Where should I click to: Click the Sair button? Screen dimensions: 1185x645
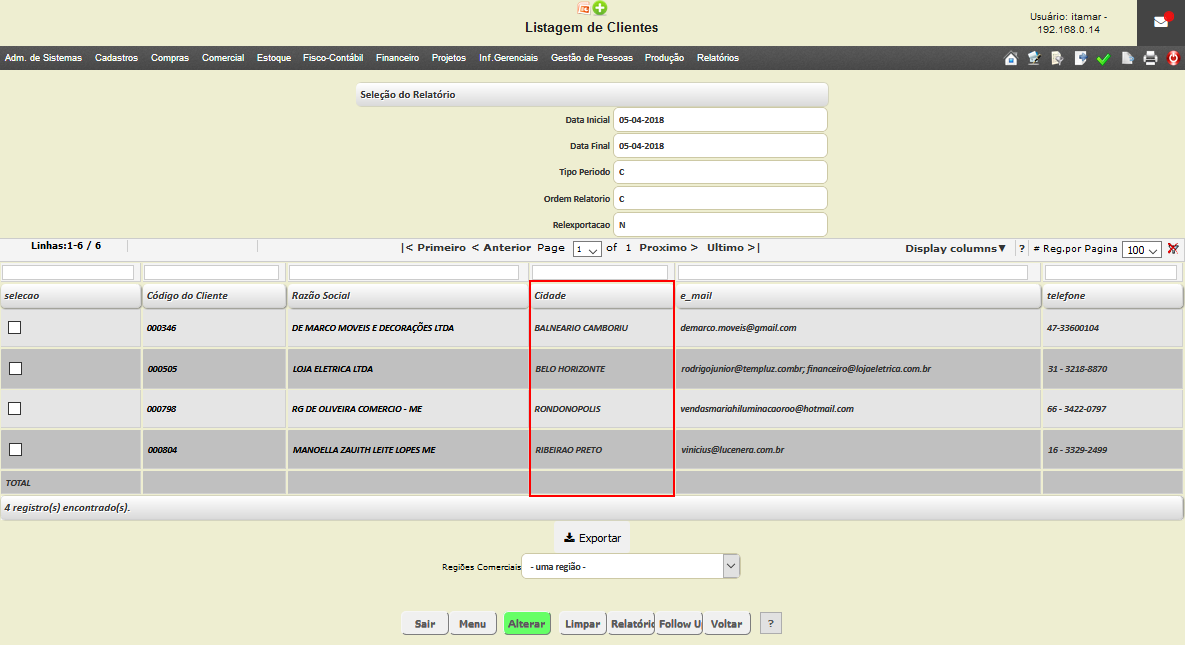pos(425,624)
